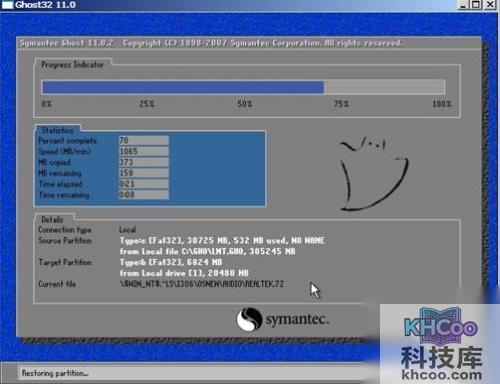Click the 'Time remaining' label

click(64, 195)
